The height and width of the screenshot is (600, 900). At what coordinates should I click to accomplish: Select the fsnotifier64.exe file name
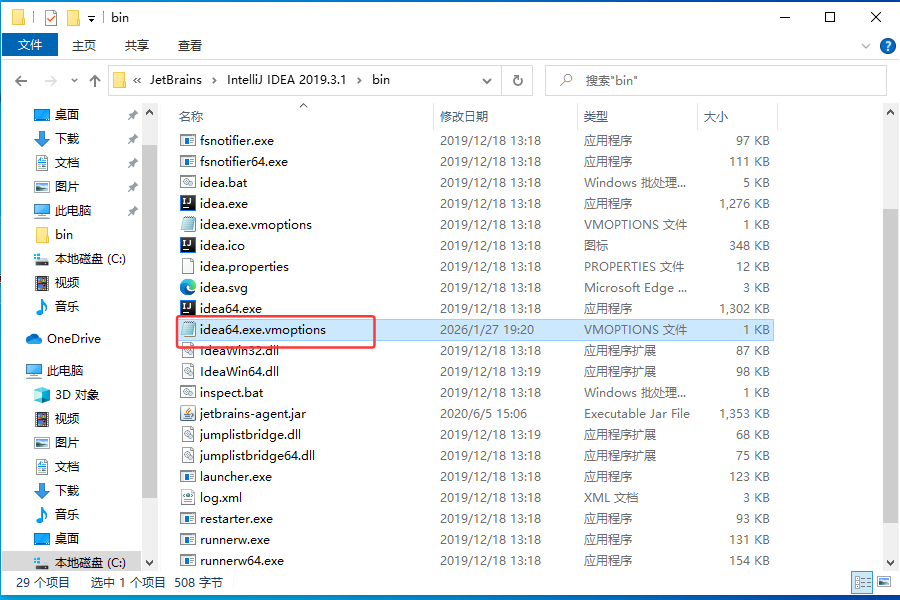click(x=243, y=162)
